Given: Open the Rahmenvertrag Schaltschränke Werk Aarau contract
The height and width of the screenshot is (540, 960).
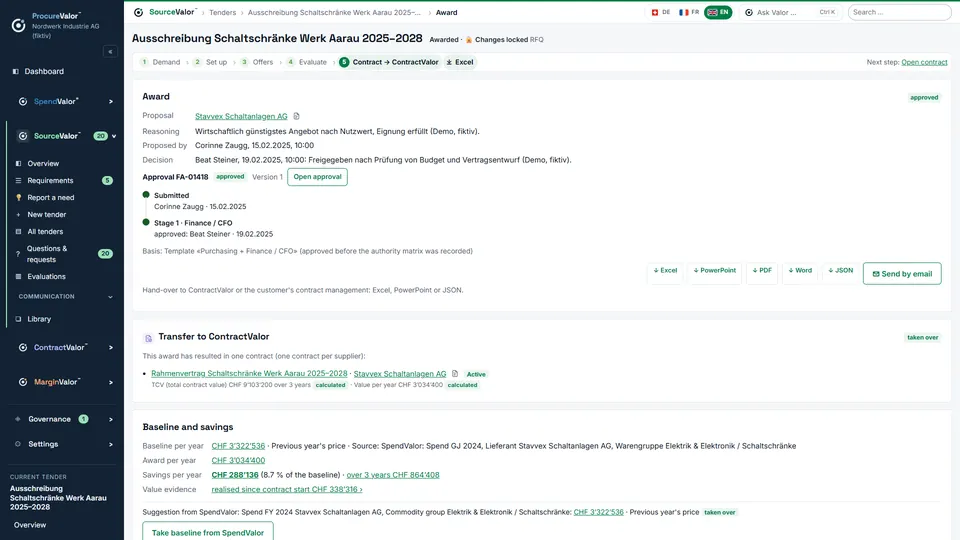Looking at the screenshot, I should click(249, 373).
